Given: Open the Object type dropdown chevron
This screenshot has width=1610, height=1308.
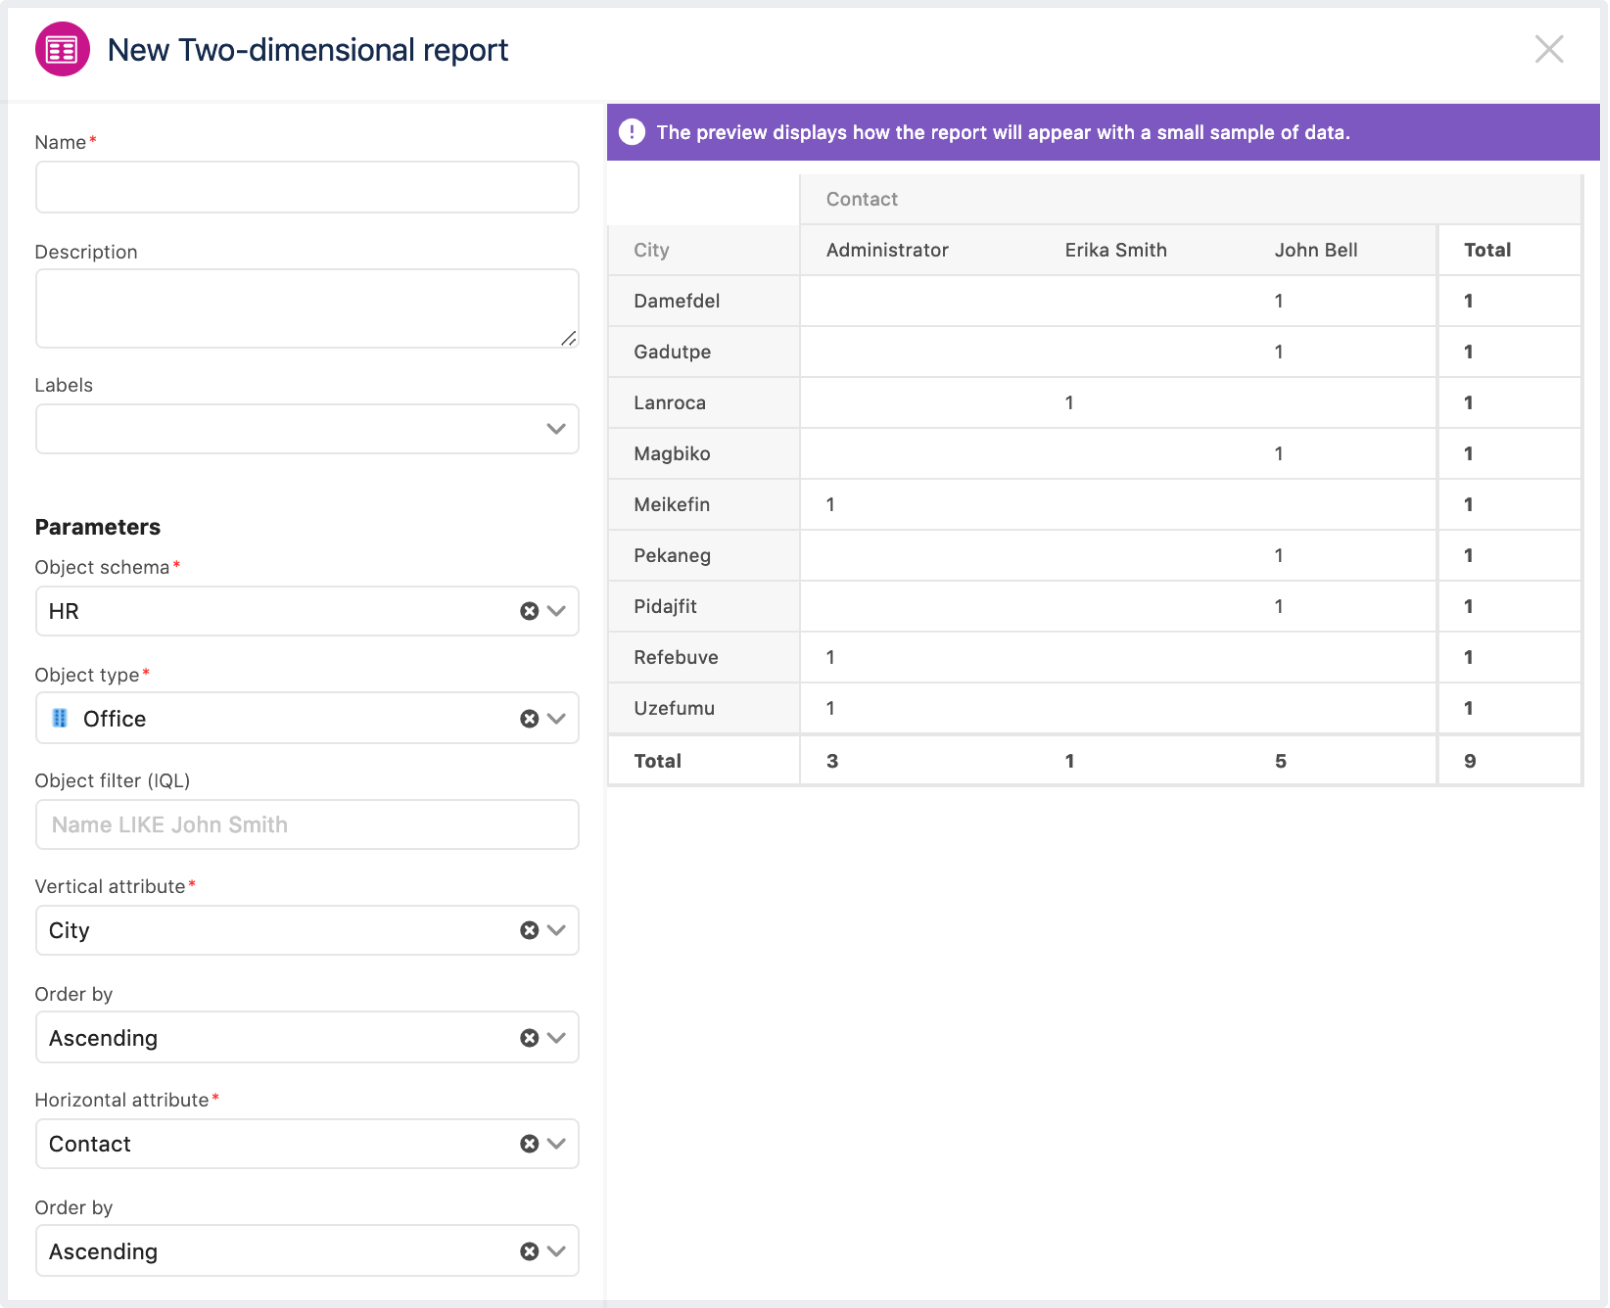Looking at the screenshot, I should 557,719.
